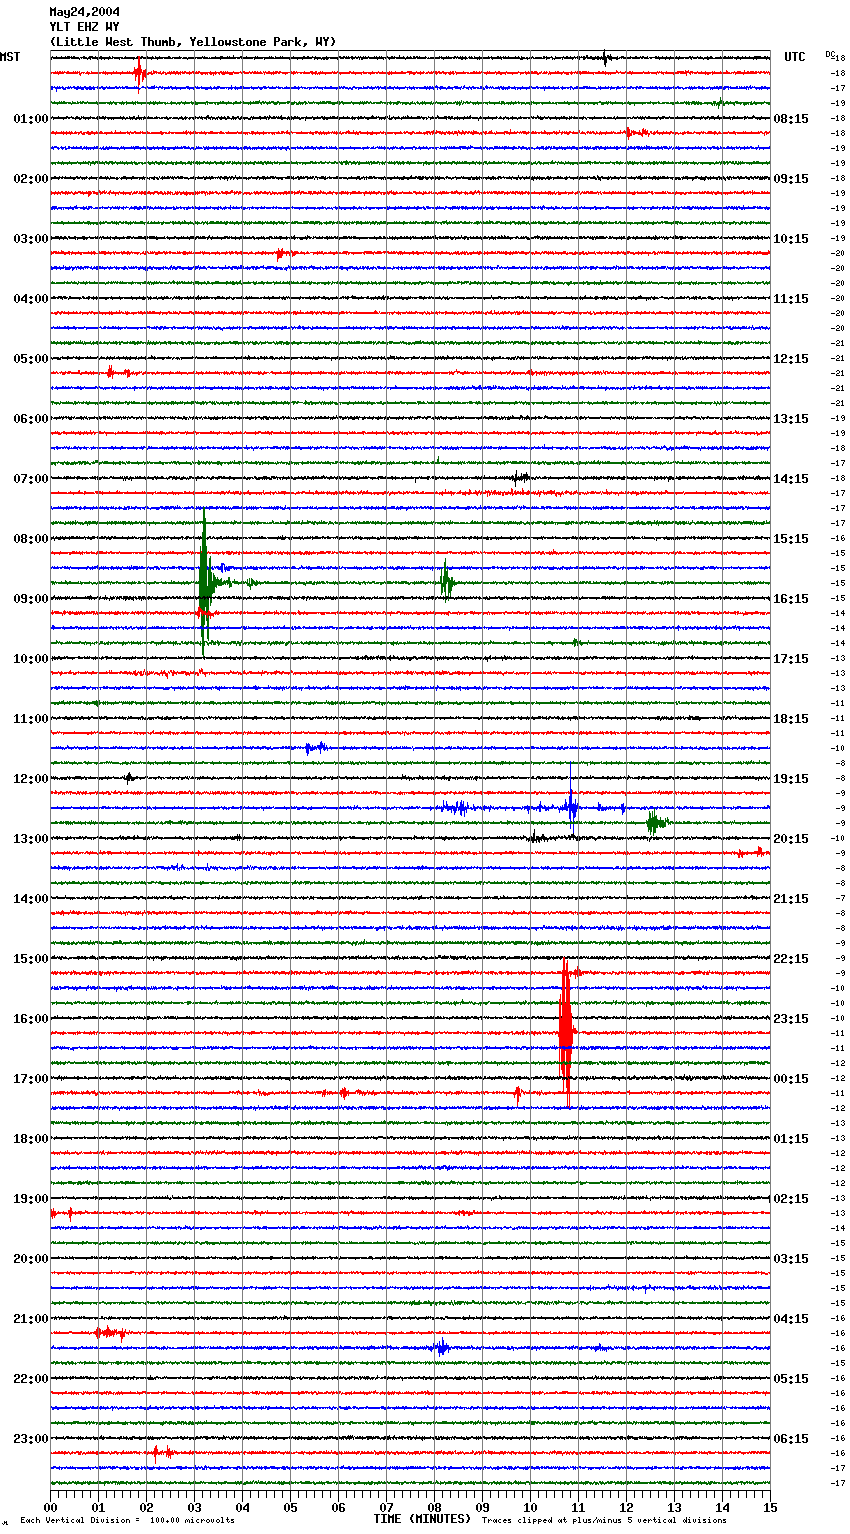Select the 03:00 MST row label

point(31,239)
